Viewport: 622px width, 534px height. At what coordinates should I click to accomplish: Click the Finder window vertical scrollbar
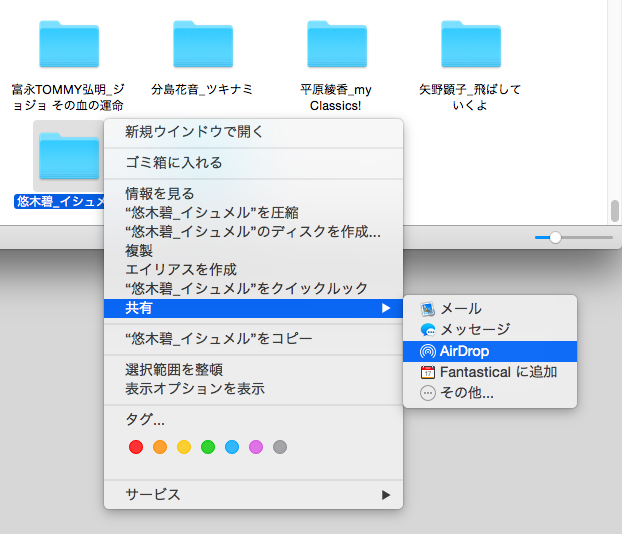[x=615, y=212]
